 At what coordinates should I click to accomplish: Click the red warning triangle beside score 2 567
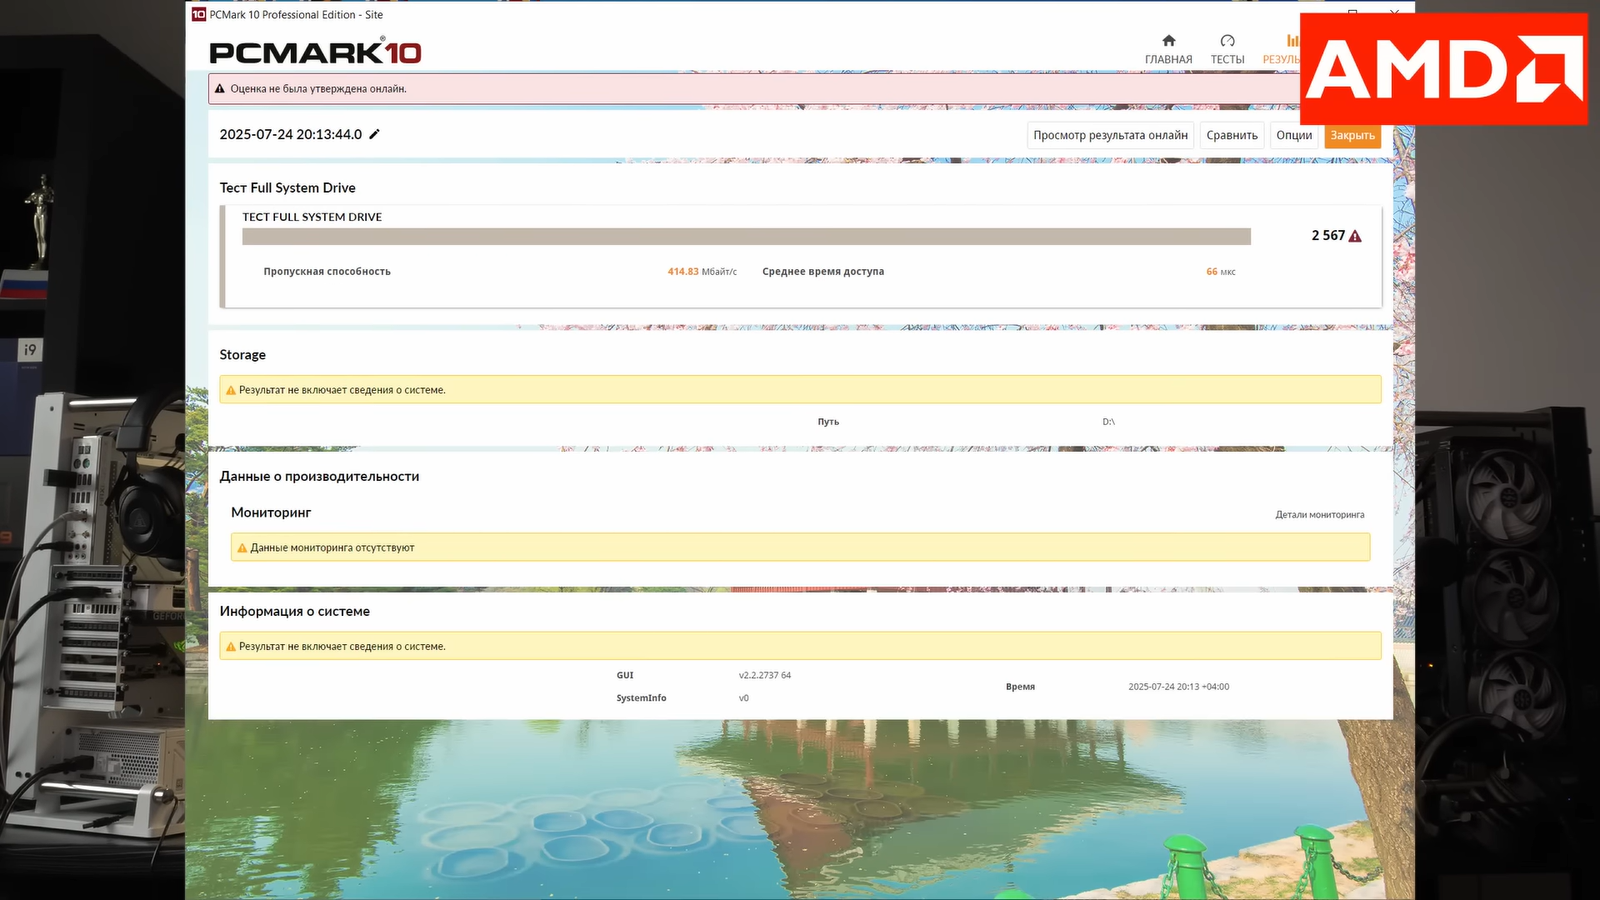point(1355,236)
